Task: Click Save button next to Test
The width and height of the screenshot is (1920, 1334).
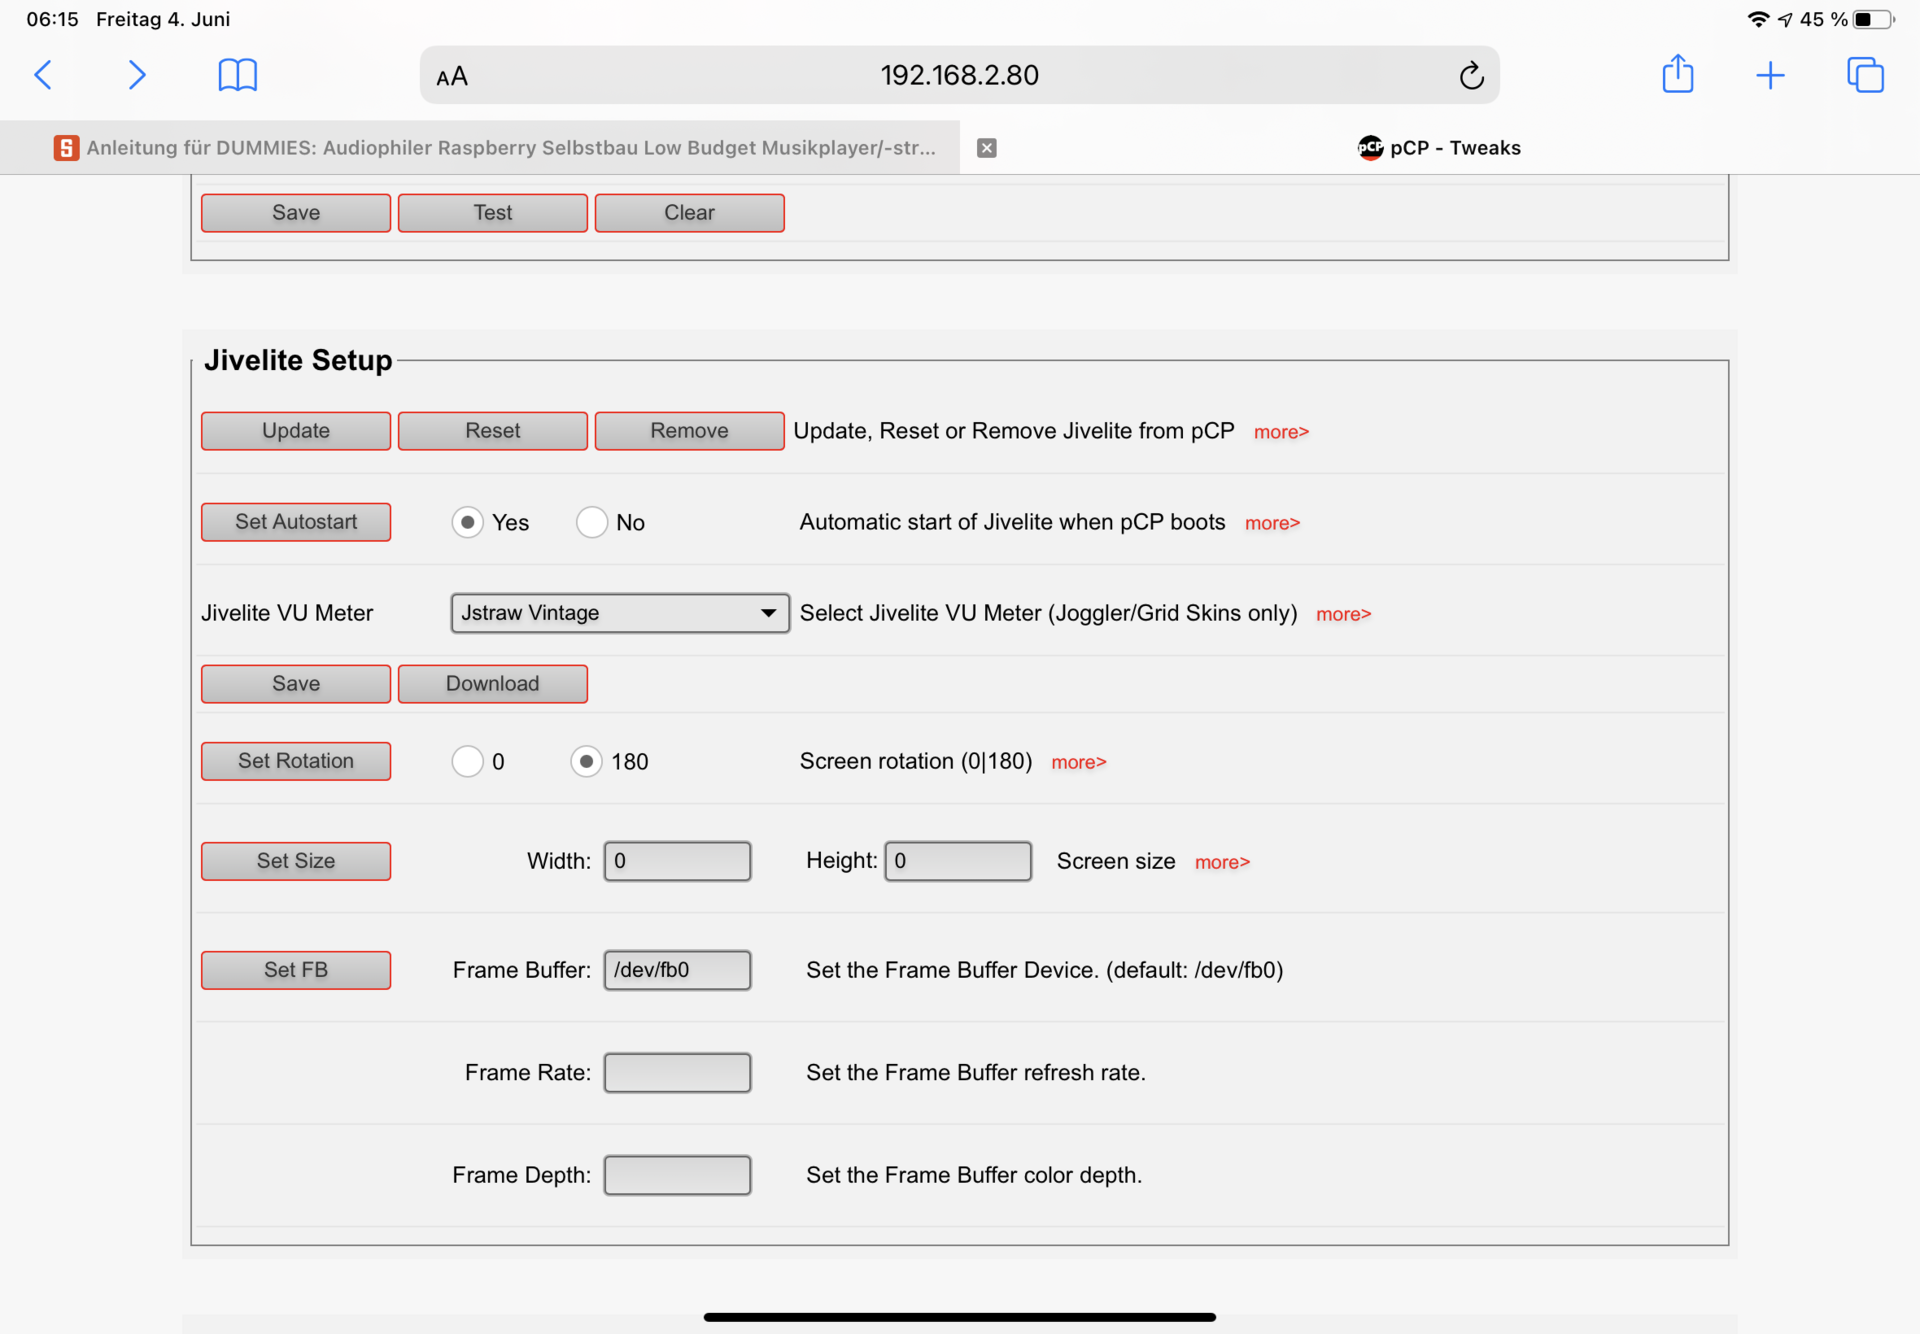Action: click(x=296, y=213)
